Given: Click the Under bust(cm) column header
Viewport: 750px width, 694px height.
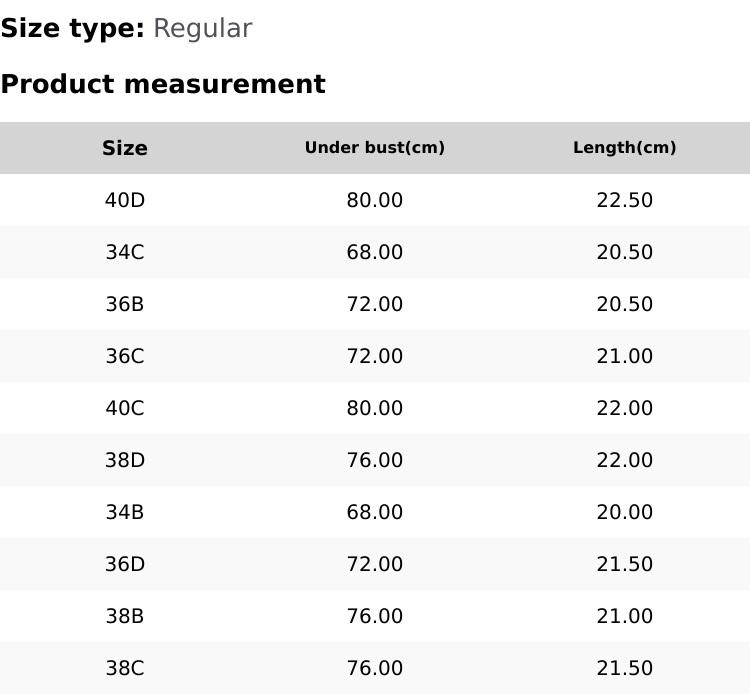Looking at the screenshot, I should (x=375, y=148).
